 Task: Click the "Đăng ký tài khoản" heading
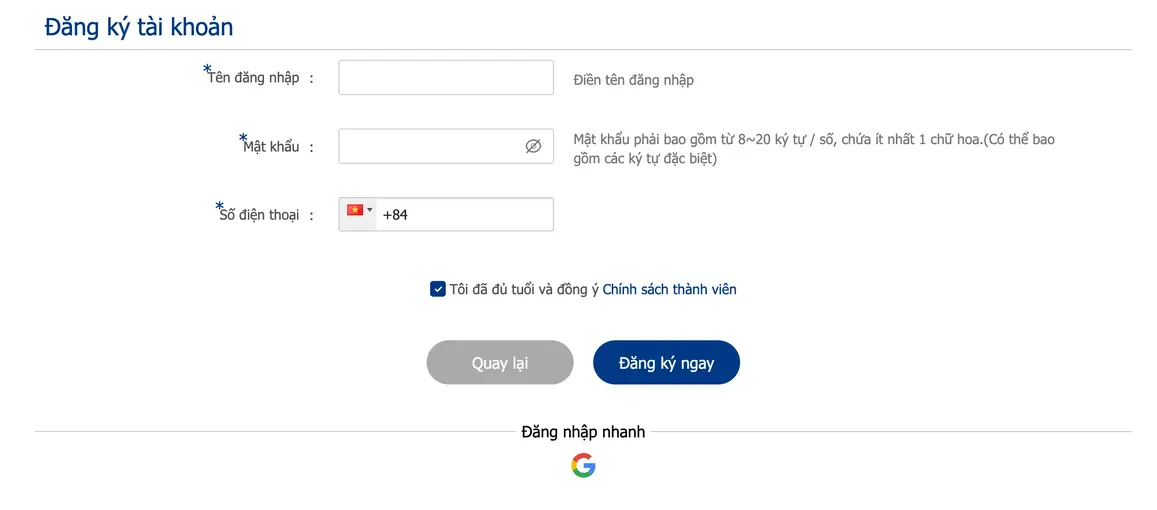(x=139, y=27)
